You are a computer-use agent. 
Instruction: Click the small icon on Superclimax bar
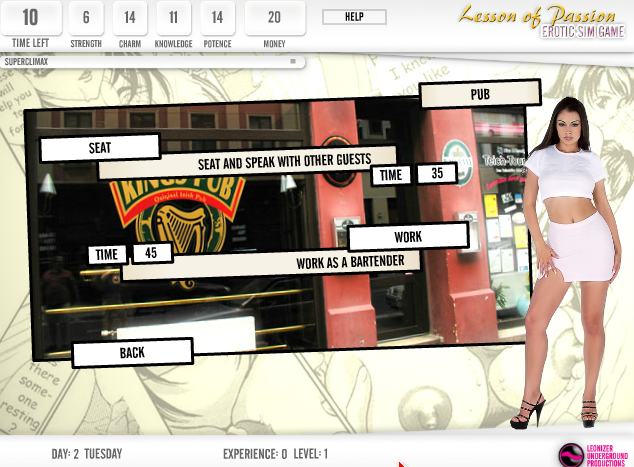292,61
